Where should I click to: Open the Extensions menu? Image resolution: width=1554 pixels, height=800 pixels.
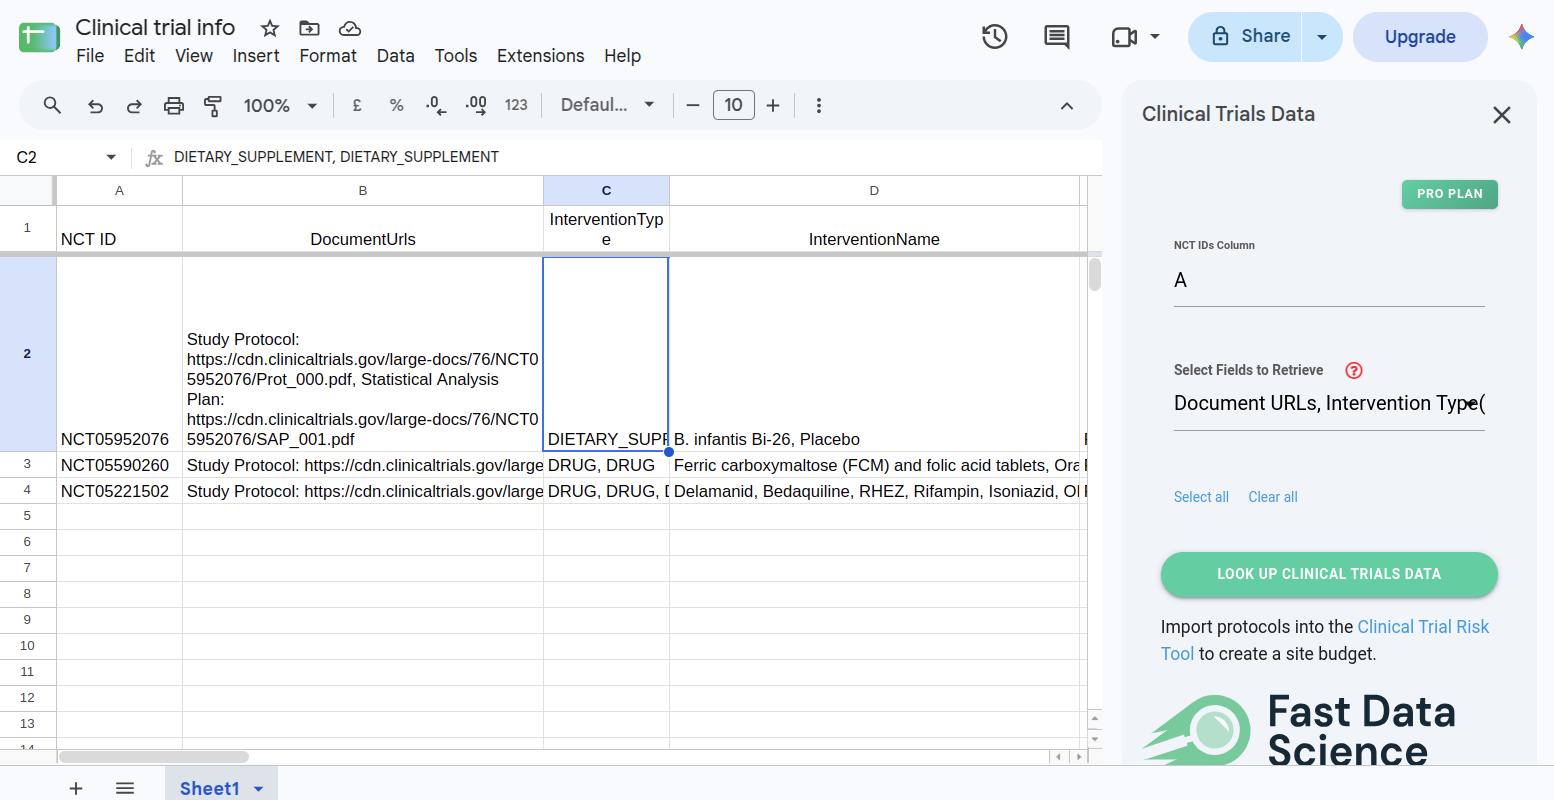click(541, 56)
